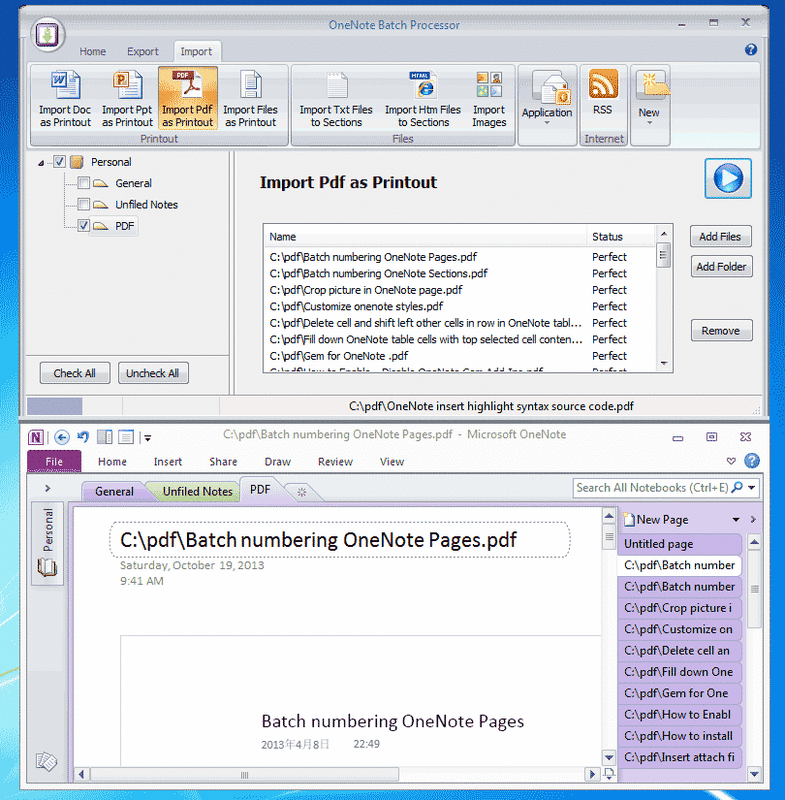This screenshot has width=785, height=800.
Task: Switch to Home tab in Batch Processor
Action: pos(92,52)
